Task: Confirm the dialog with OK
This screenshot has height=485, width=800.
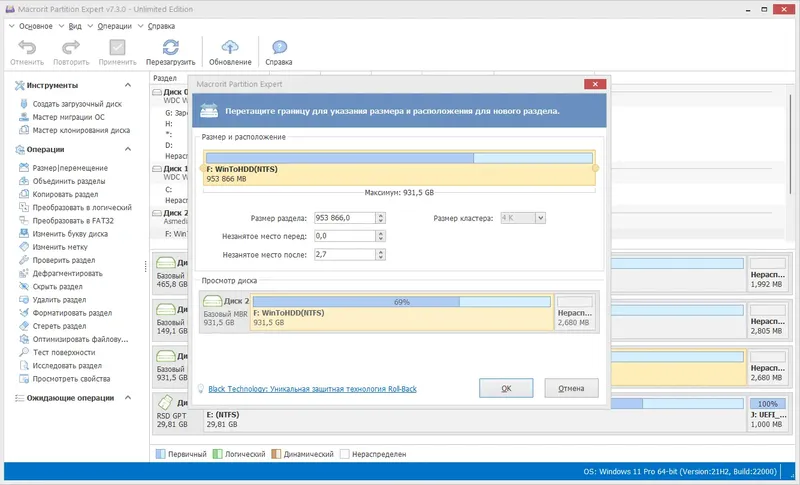Action: coord(506,388)
